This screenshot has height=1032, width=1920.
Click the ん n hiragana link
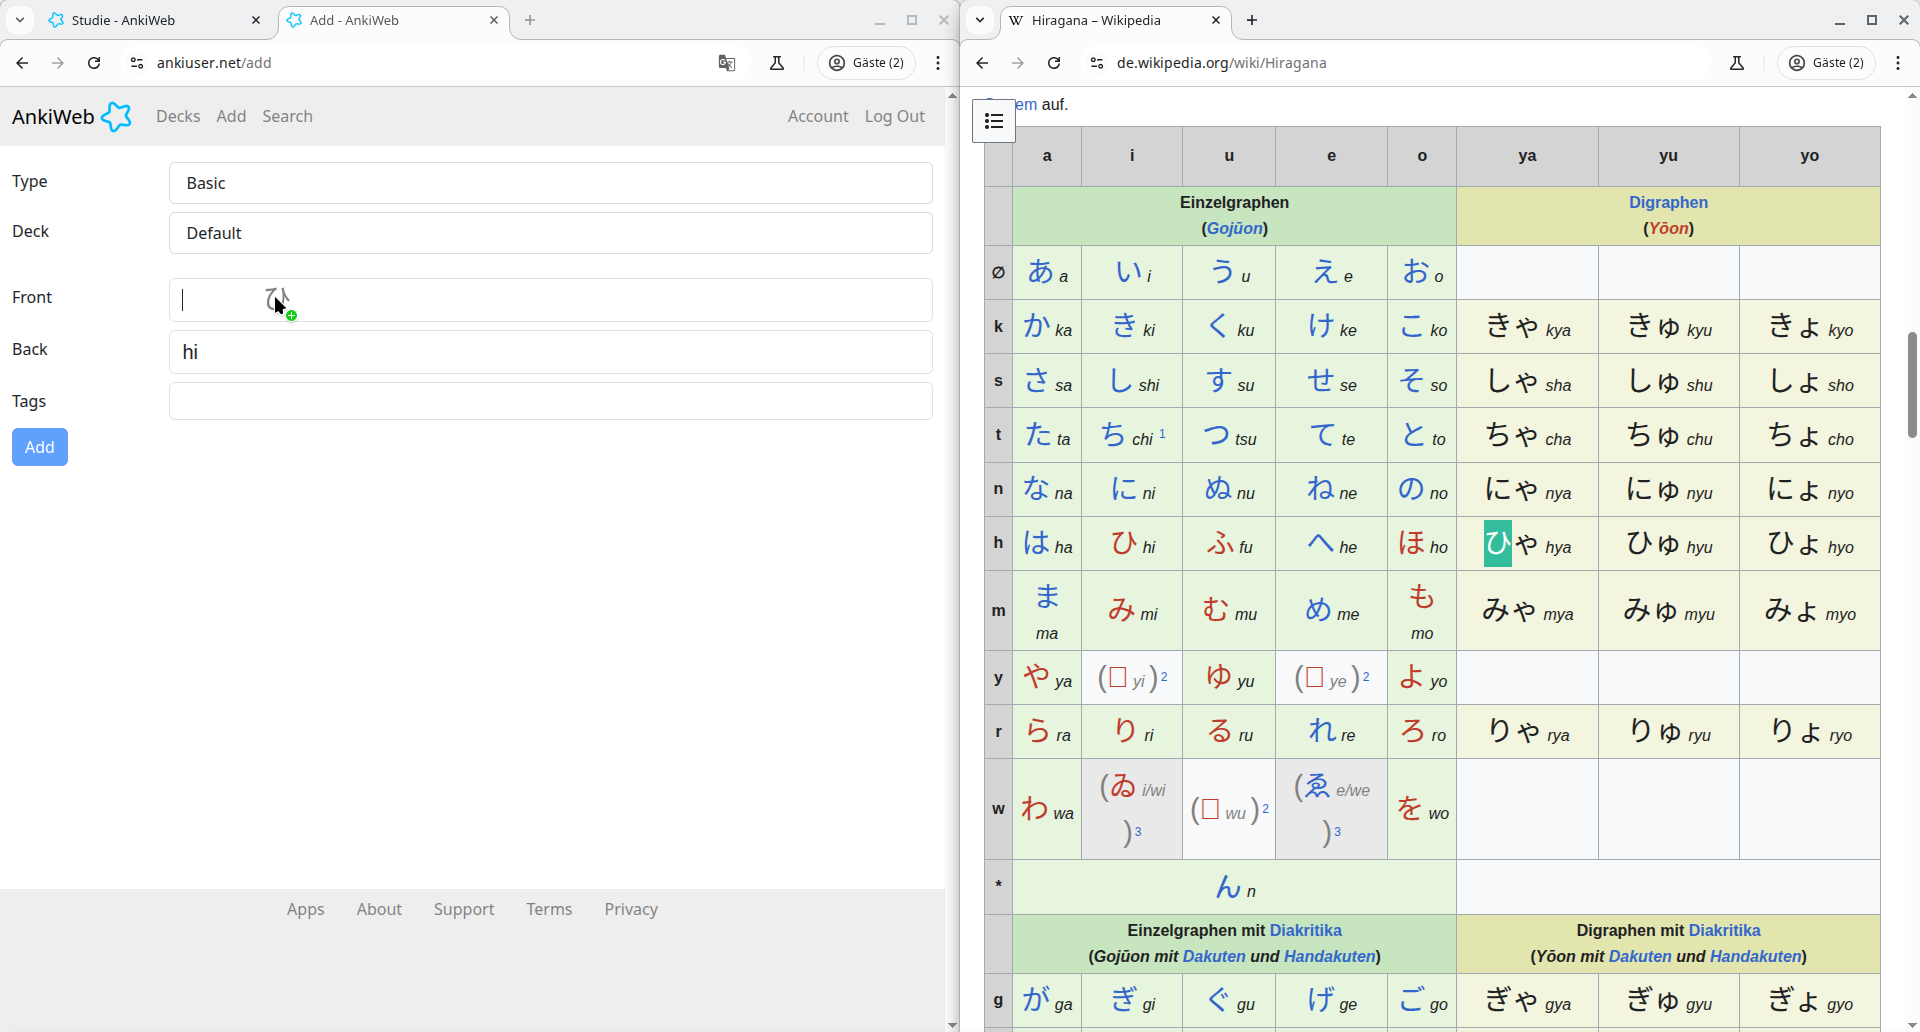tap(1229, 886)
